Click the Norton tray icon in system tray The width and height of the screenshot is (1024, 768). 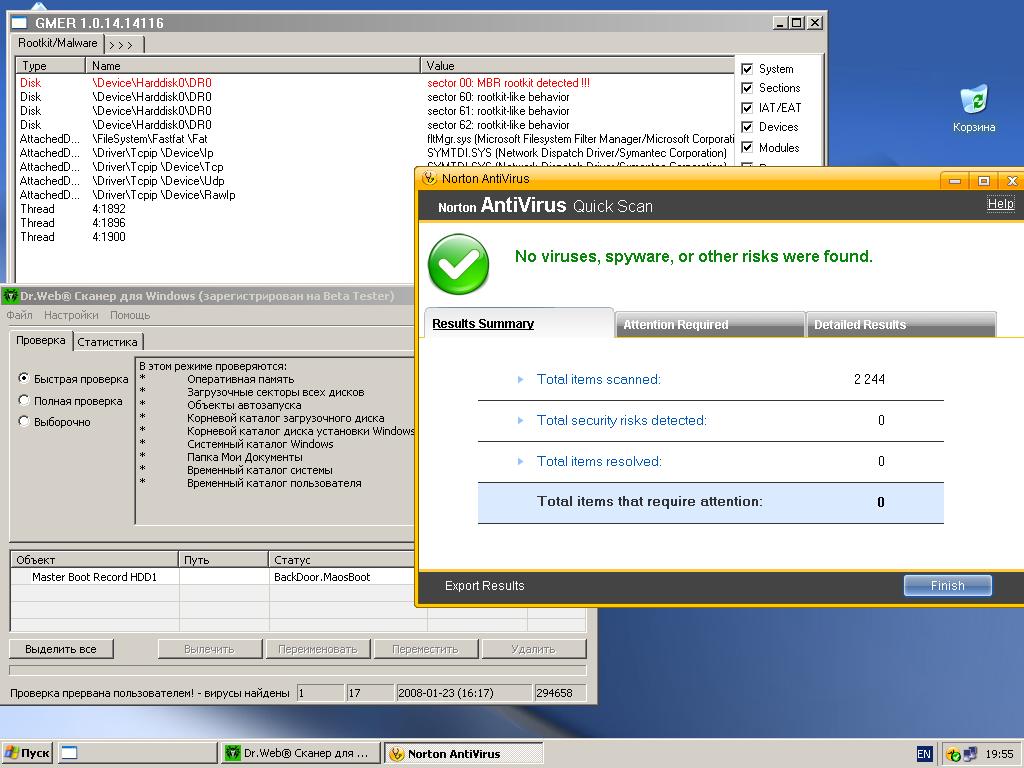point(953,754)
